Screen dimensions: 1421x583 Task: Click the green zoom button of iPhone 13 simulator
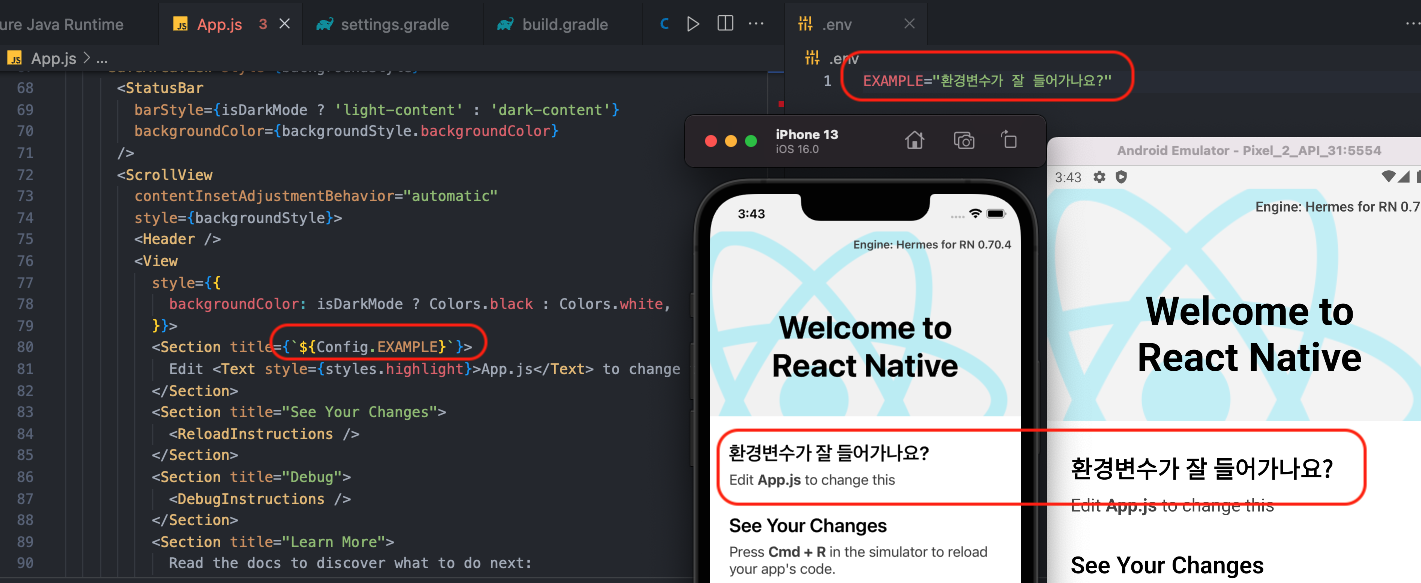(751, 141)
